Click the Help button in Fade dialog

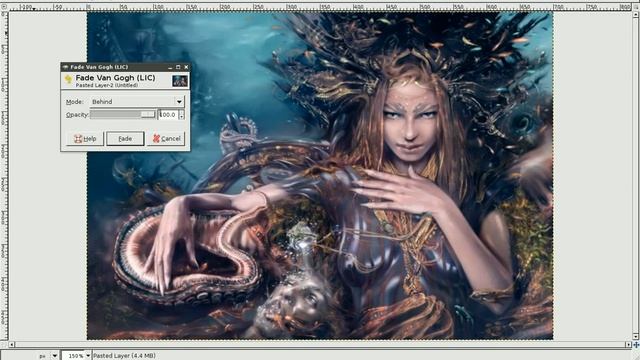85,139
